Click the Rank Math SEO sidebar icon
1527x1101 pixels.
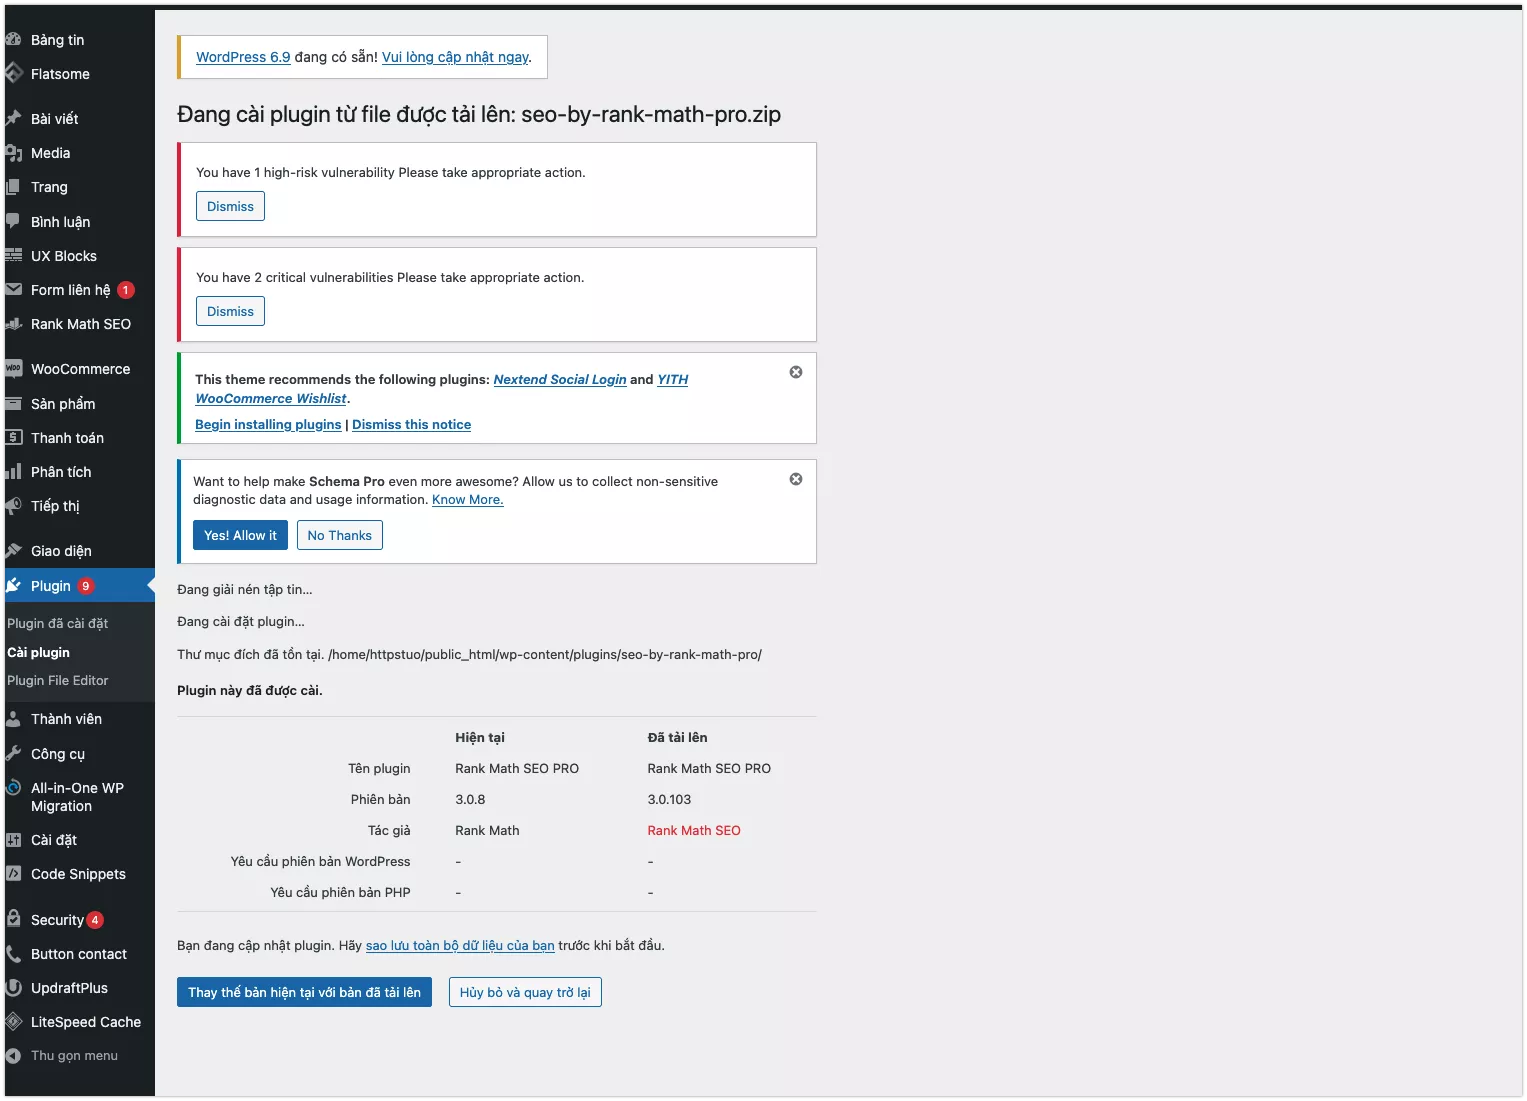(13, 324)
